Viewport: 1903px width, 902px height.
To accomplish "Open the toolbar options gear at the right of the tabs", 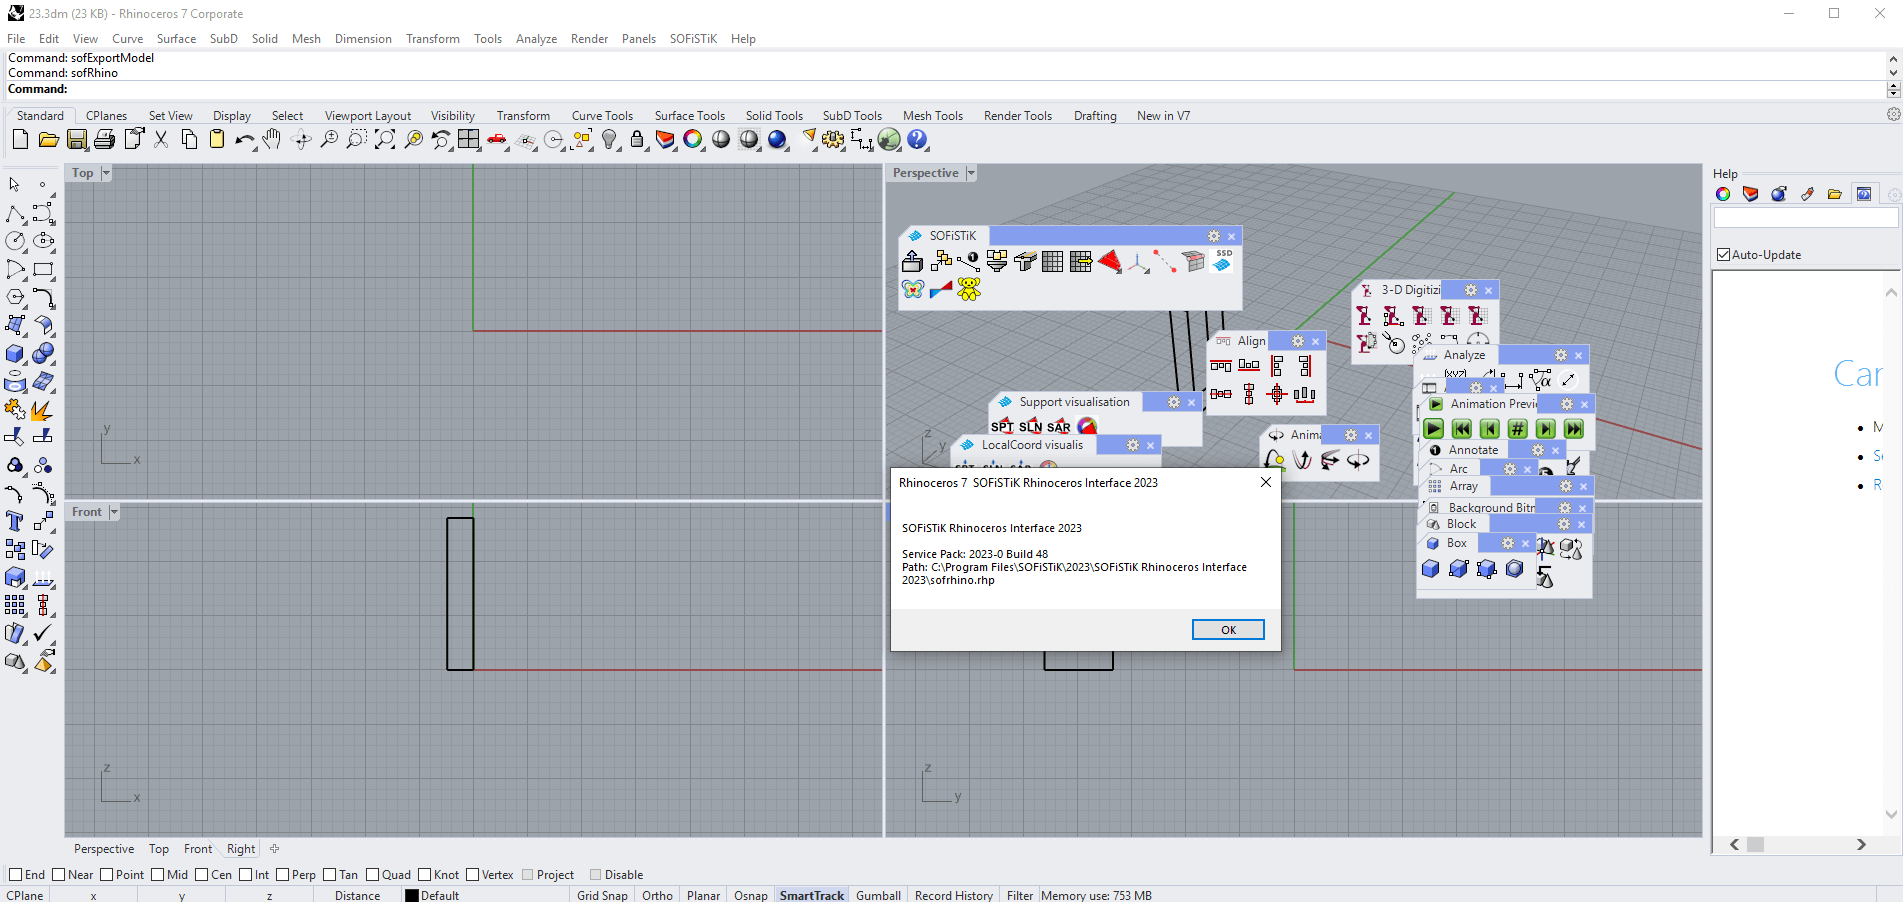I will pos(1893,115).
